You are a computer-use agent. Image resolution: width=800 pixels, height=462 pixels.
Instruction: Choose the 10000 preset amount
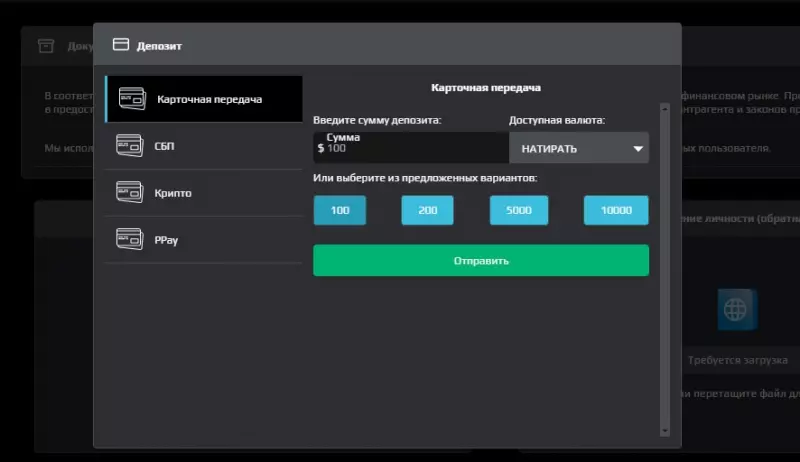[616, 210]
